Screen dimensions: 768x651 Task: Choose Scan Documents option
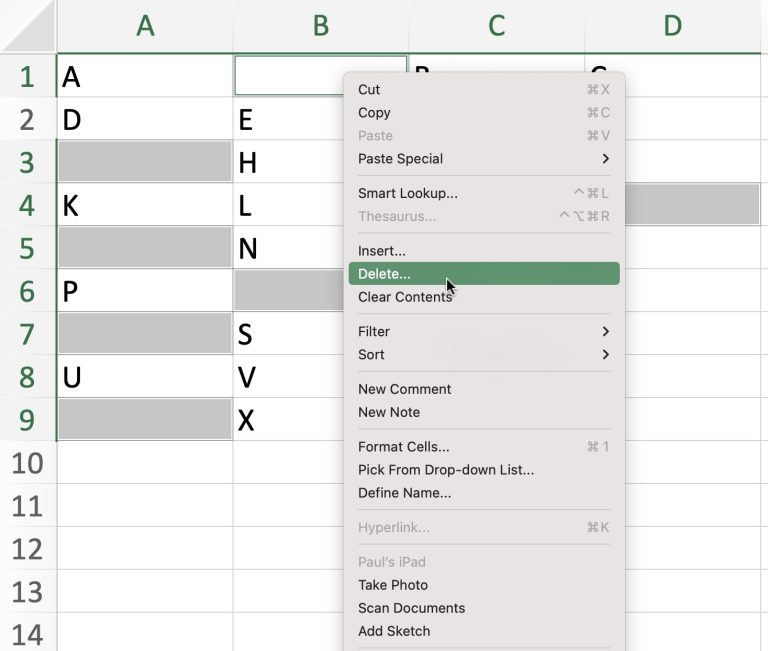[411, 608]
